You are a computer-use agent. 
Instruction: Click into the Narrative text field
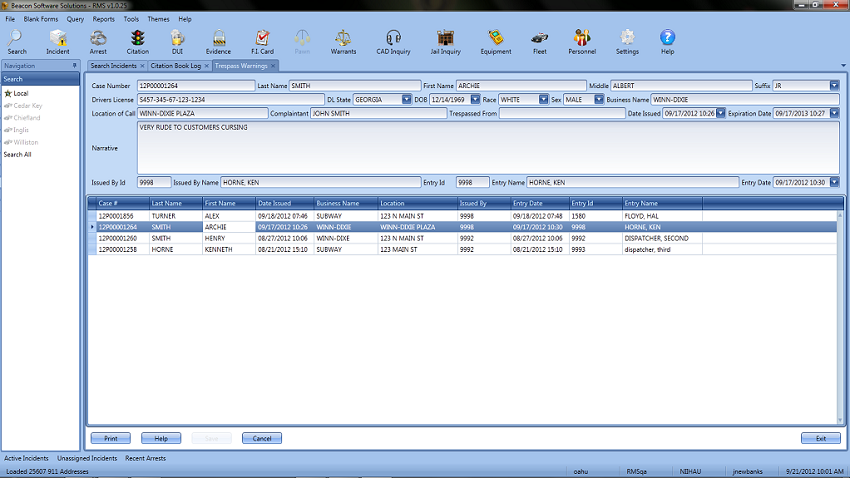pyautogui.click(x=487, y=148)
